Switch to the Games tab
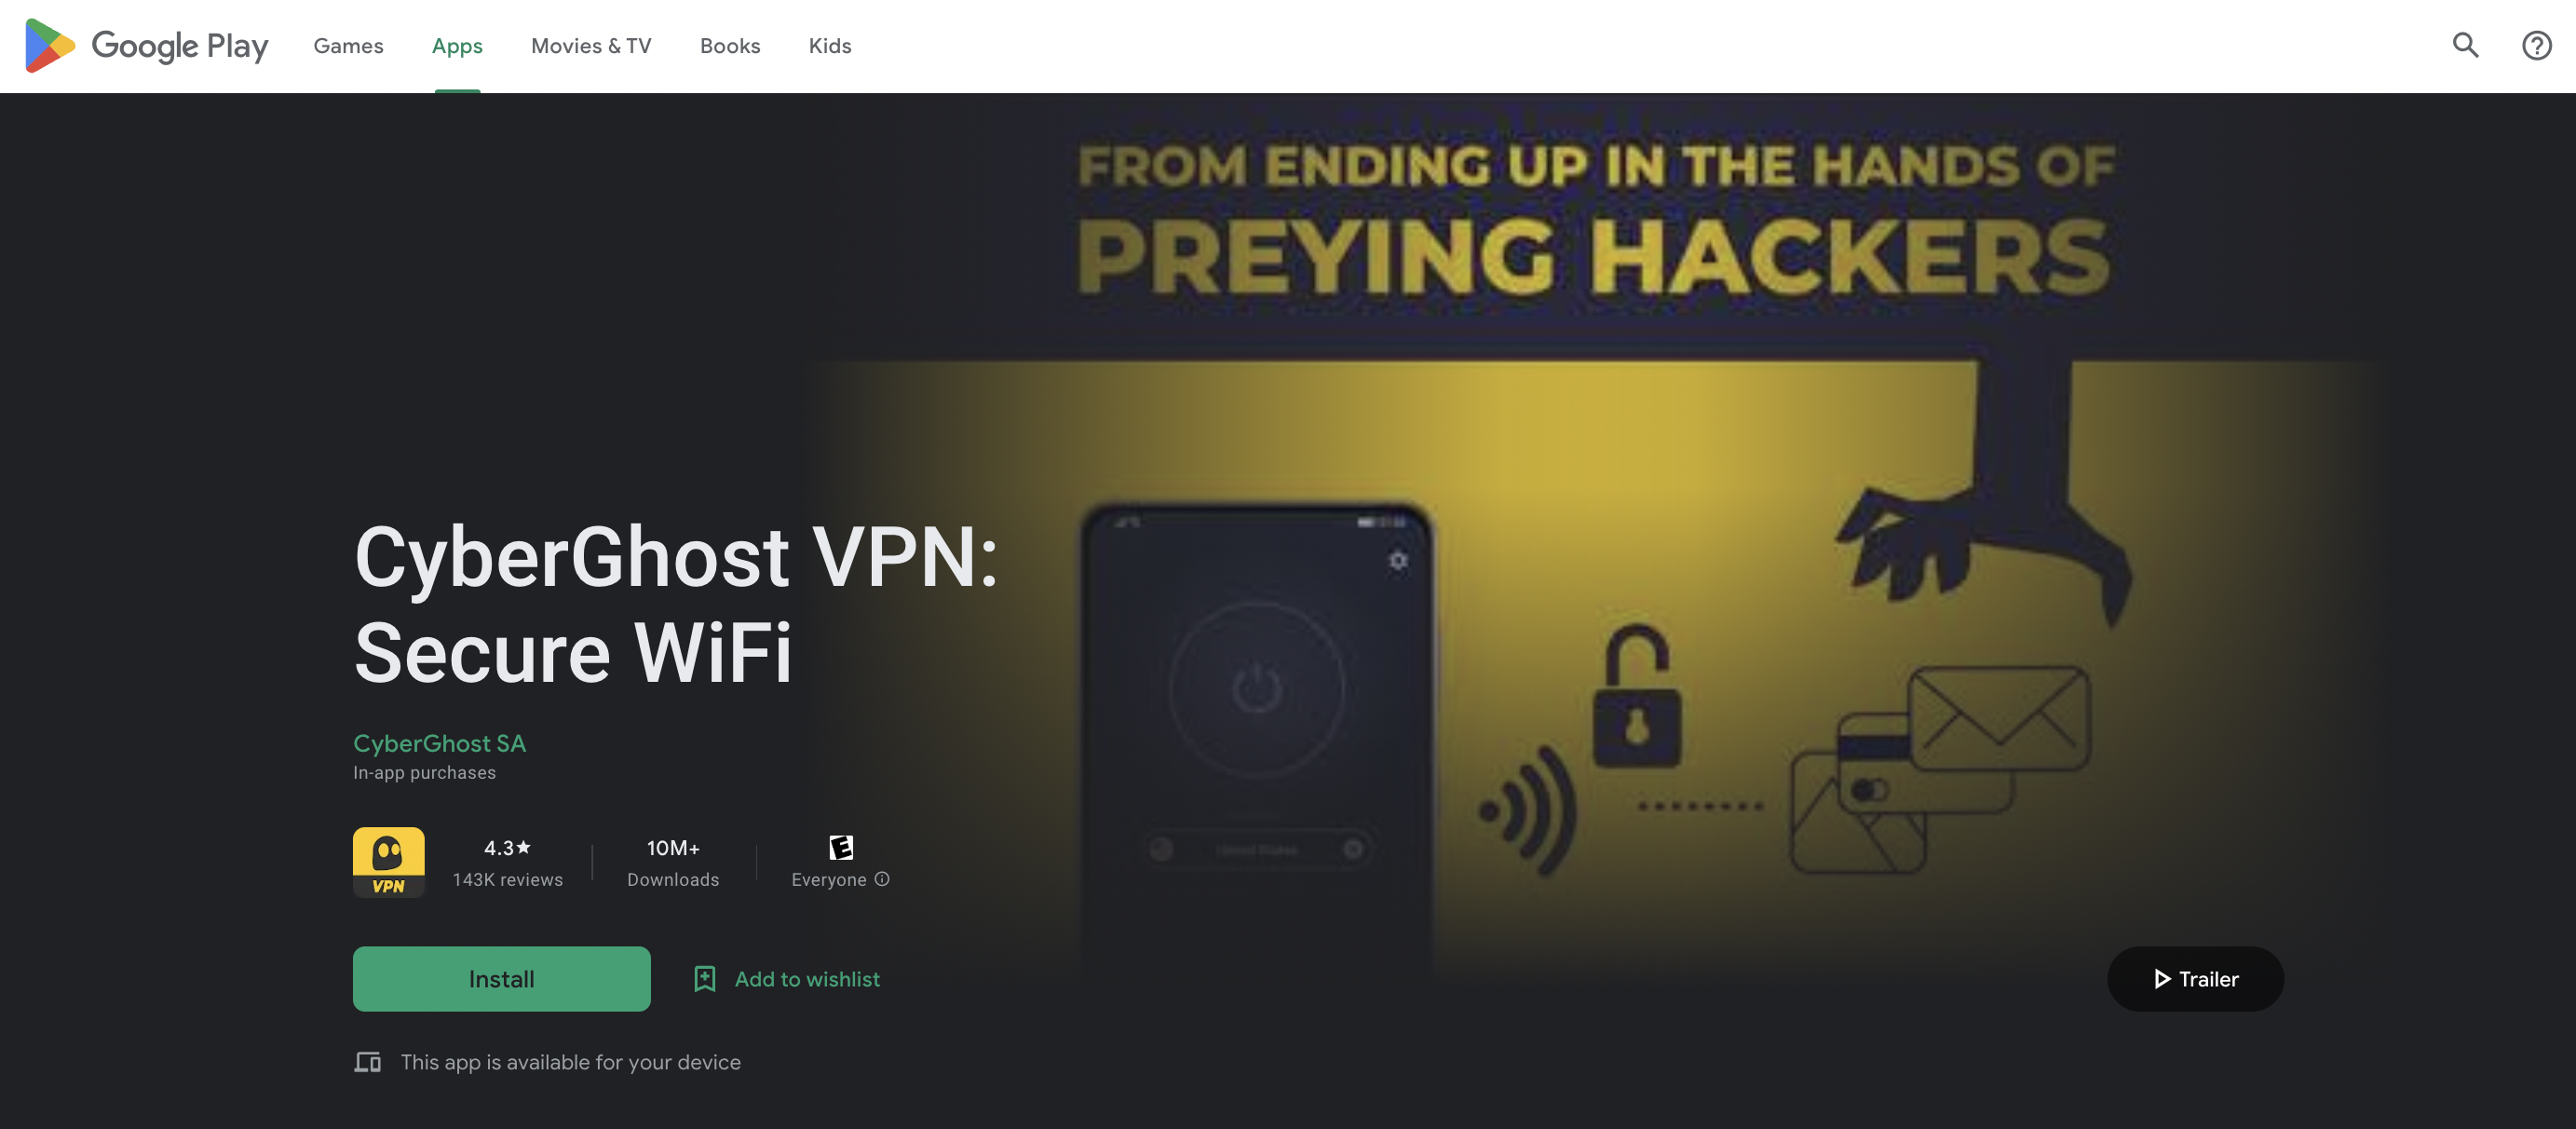The image size is (2576, 1129). click(x=348, y=46)
